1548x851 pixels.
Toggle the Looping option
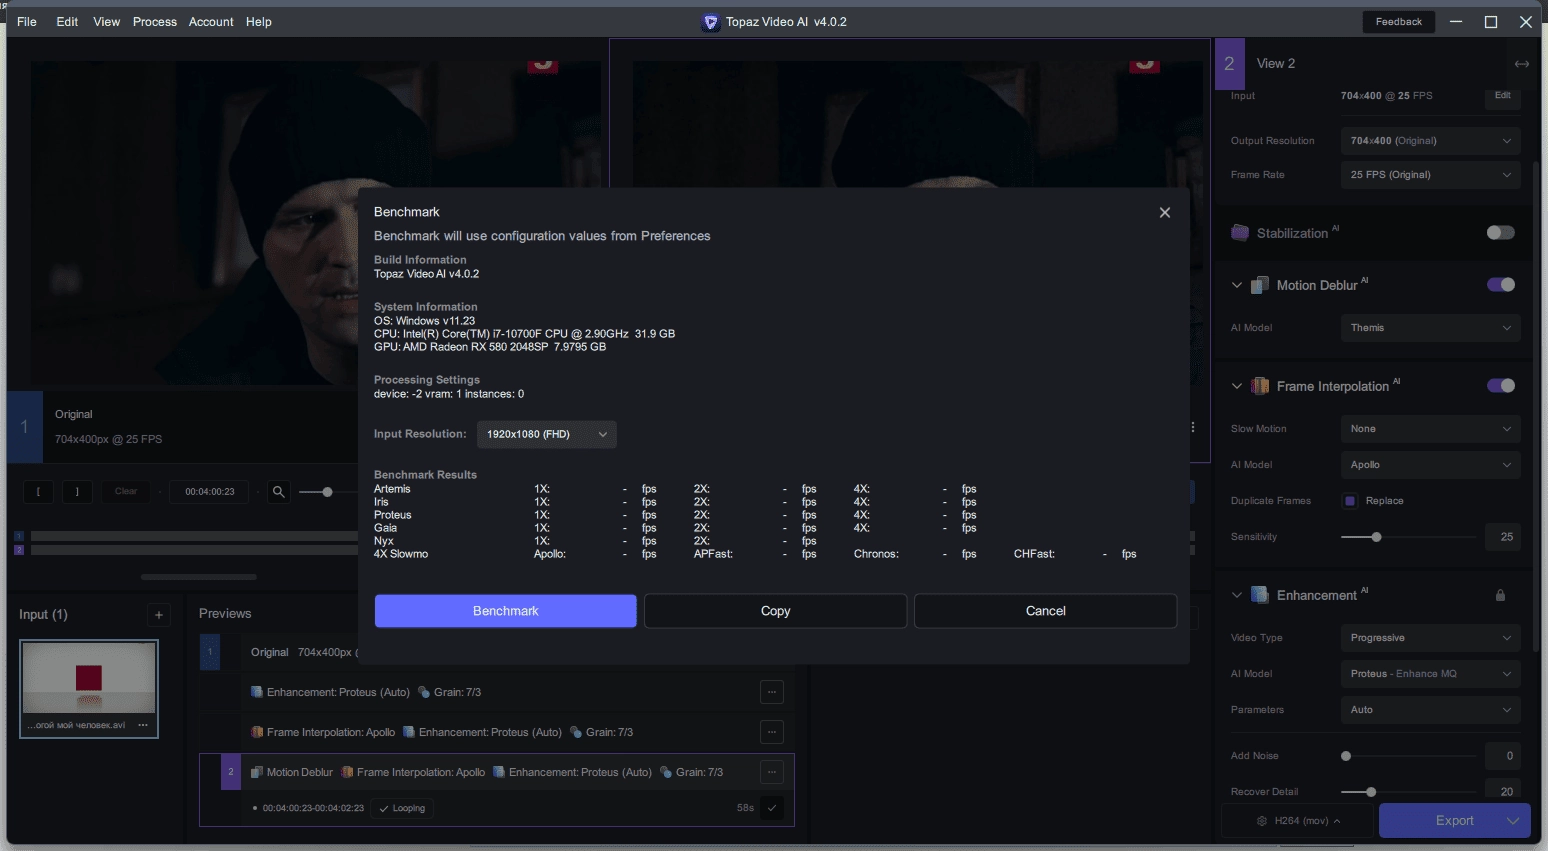tap(402, 808)
